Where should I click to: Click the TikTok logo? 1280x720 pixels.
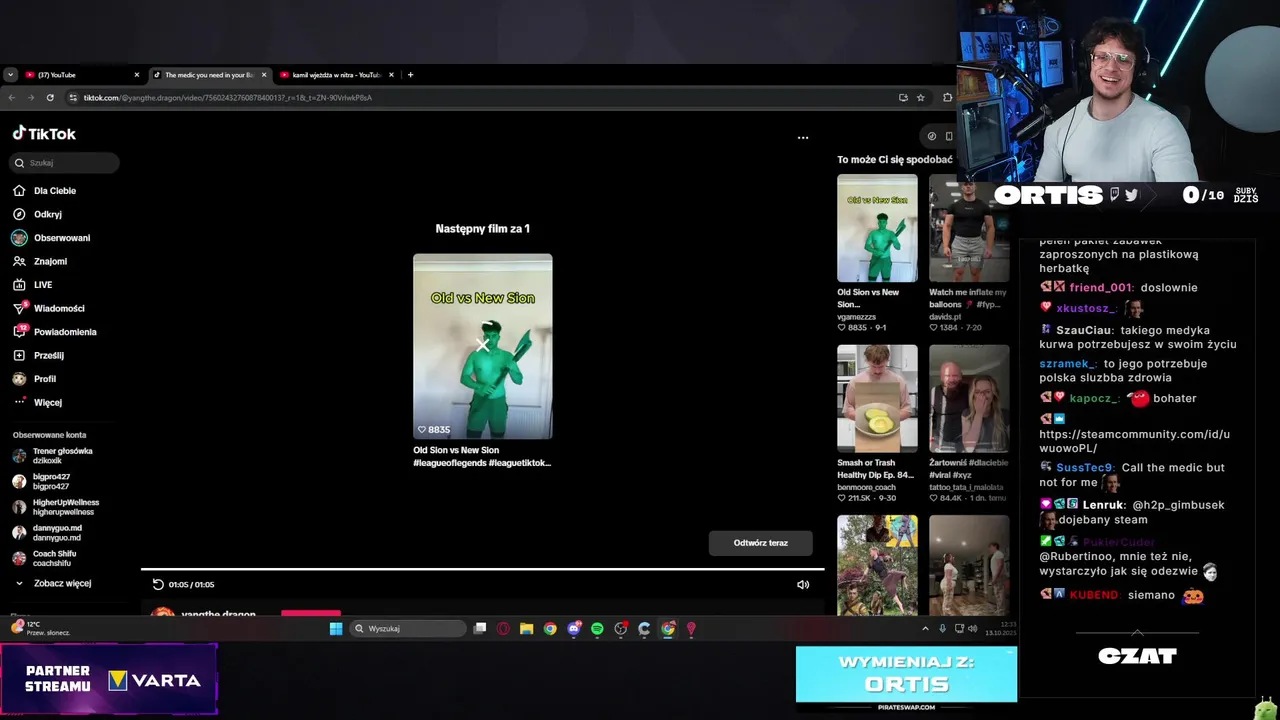click(44, 133)
